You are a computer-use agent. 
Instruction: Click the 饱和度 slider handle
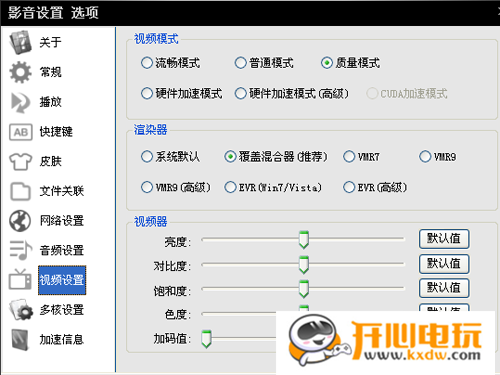(304, 289)
